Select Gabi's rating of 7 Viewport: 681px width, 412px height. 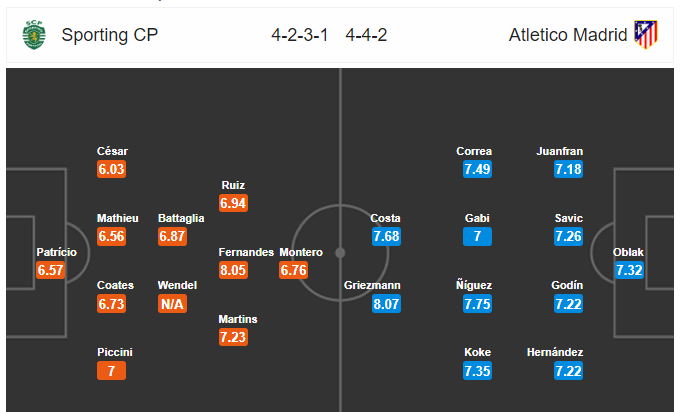[477, 237]
